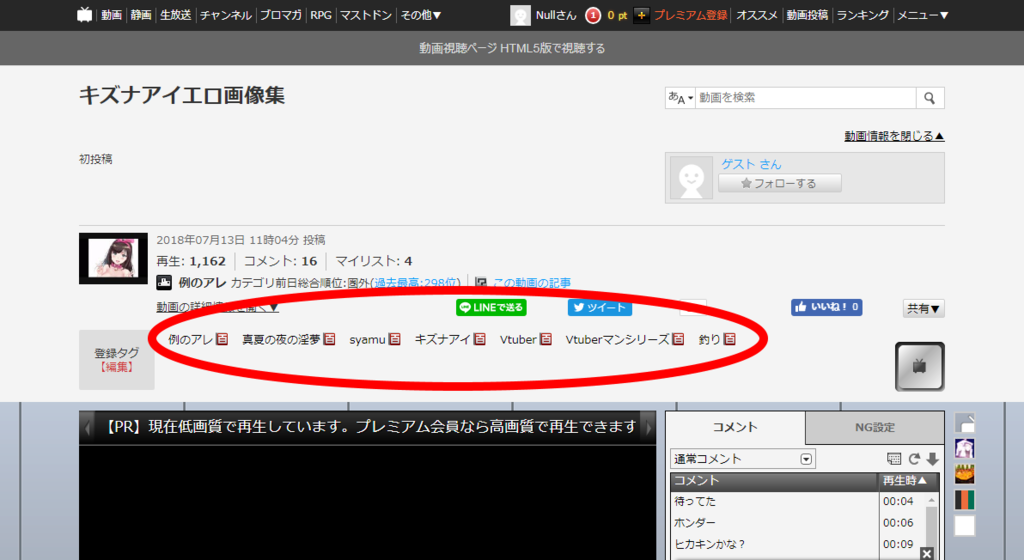Open the 例のアレ tag

(190, 339)
